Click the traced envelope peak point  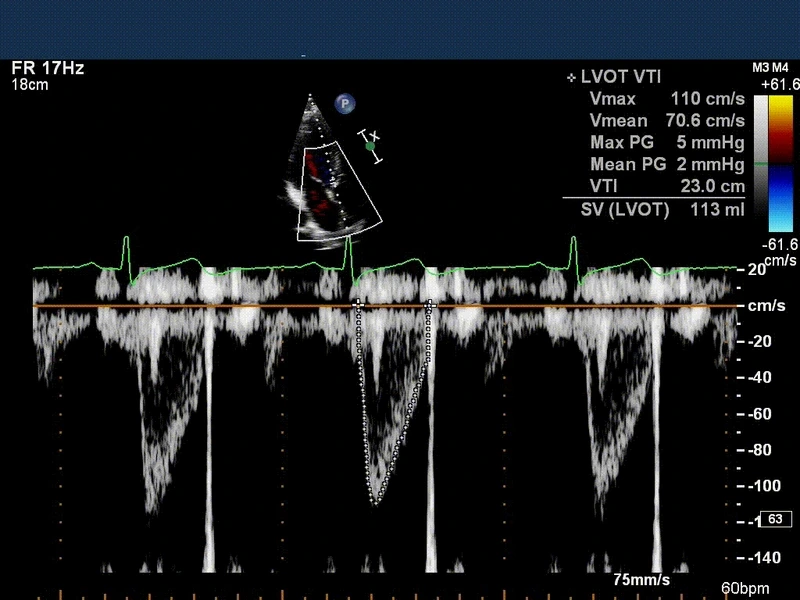pos(376,500)
